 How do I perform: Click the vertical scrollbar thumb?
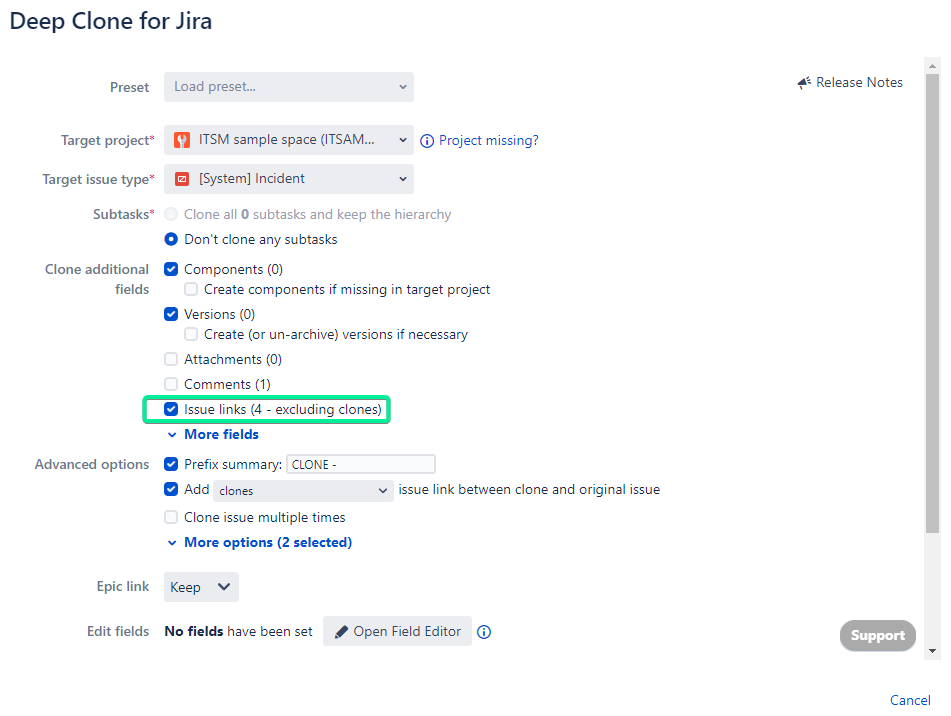click(x=932, y=303)
